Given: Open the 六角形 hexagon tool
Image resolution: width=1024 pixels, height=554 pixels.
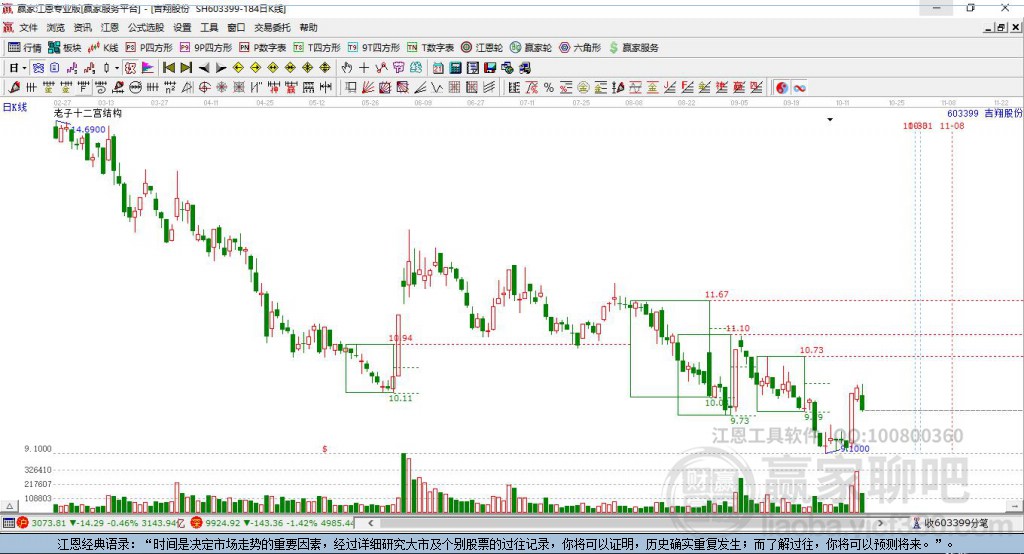Looking at the screenshot, I should point(580,48).
